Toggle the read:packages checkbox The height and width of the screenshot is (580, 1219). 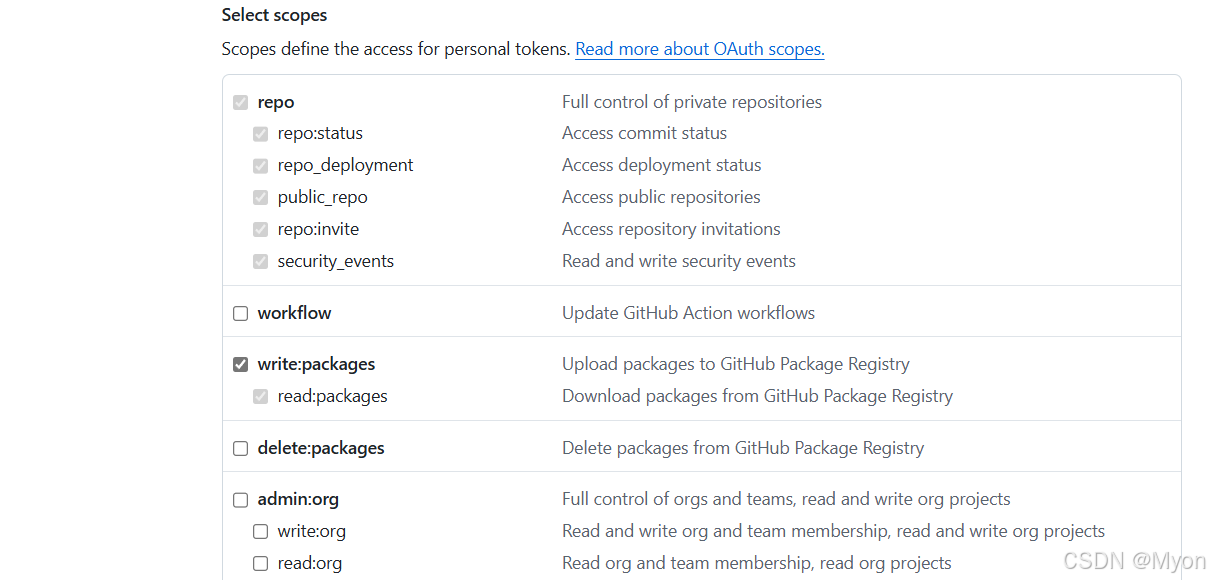260,396
